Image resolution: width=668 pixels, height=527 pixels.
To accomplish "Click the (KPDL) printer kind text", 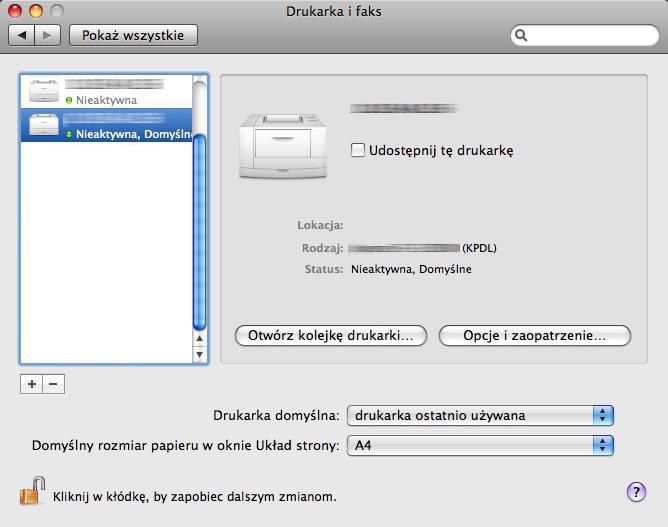I will point(479,248).
